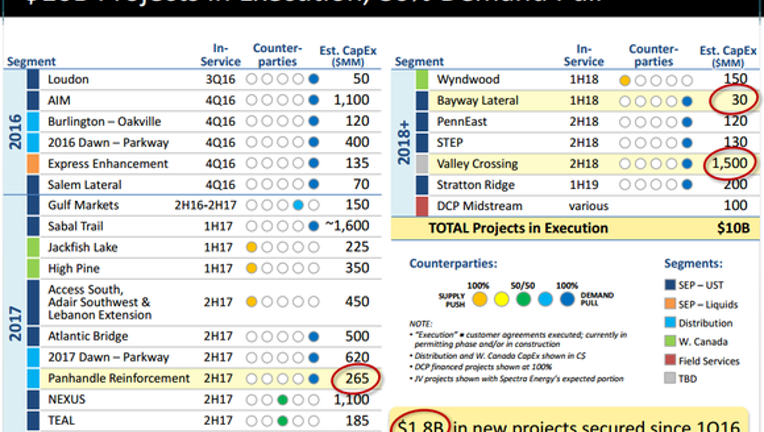The height and width of the screenshot is (432, 764).
Task: Click the 'Loudon' project name
Action: [68, 79]
